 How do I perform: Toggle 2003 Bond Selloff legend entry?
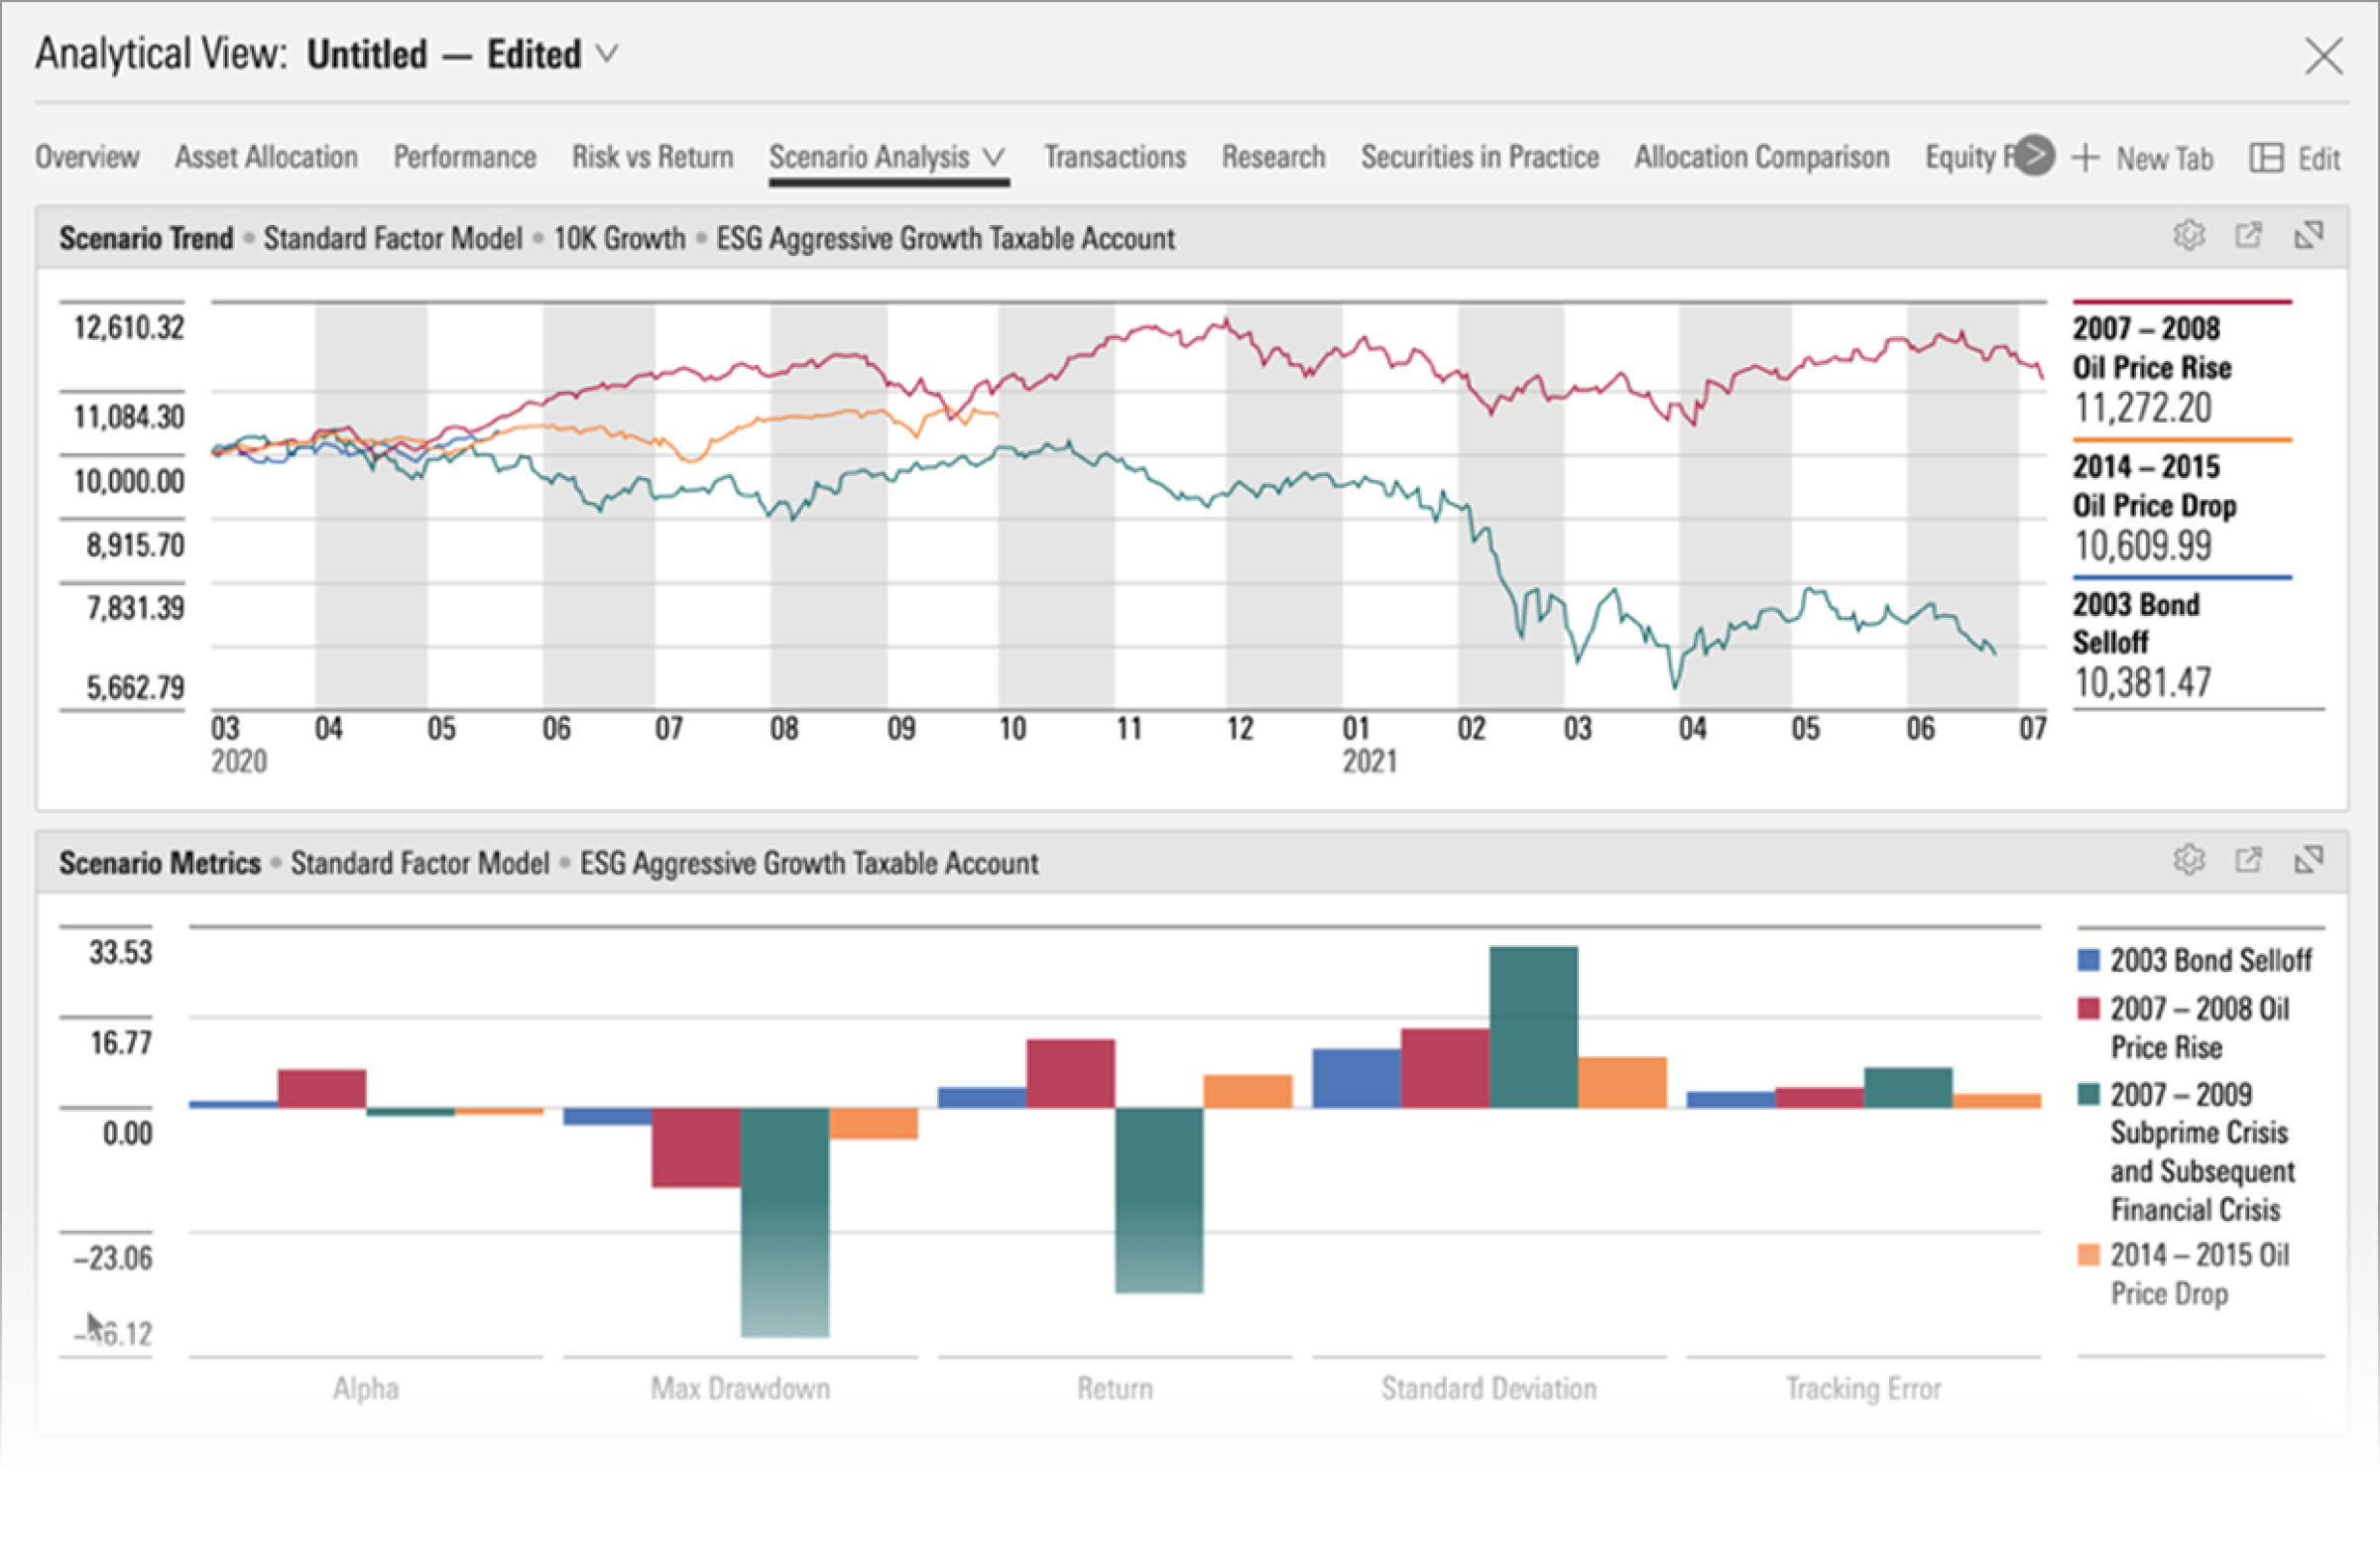[2210, 960]
